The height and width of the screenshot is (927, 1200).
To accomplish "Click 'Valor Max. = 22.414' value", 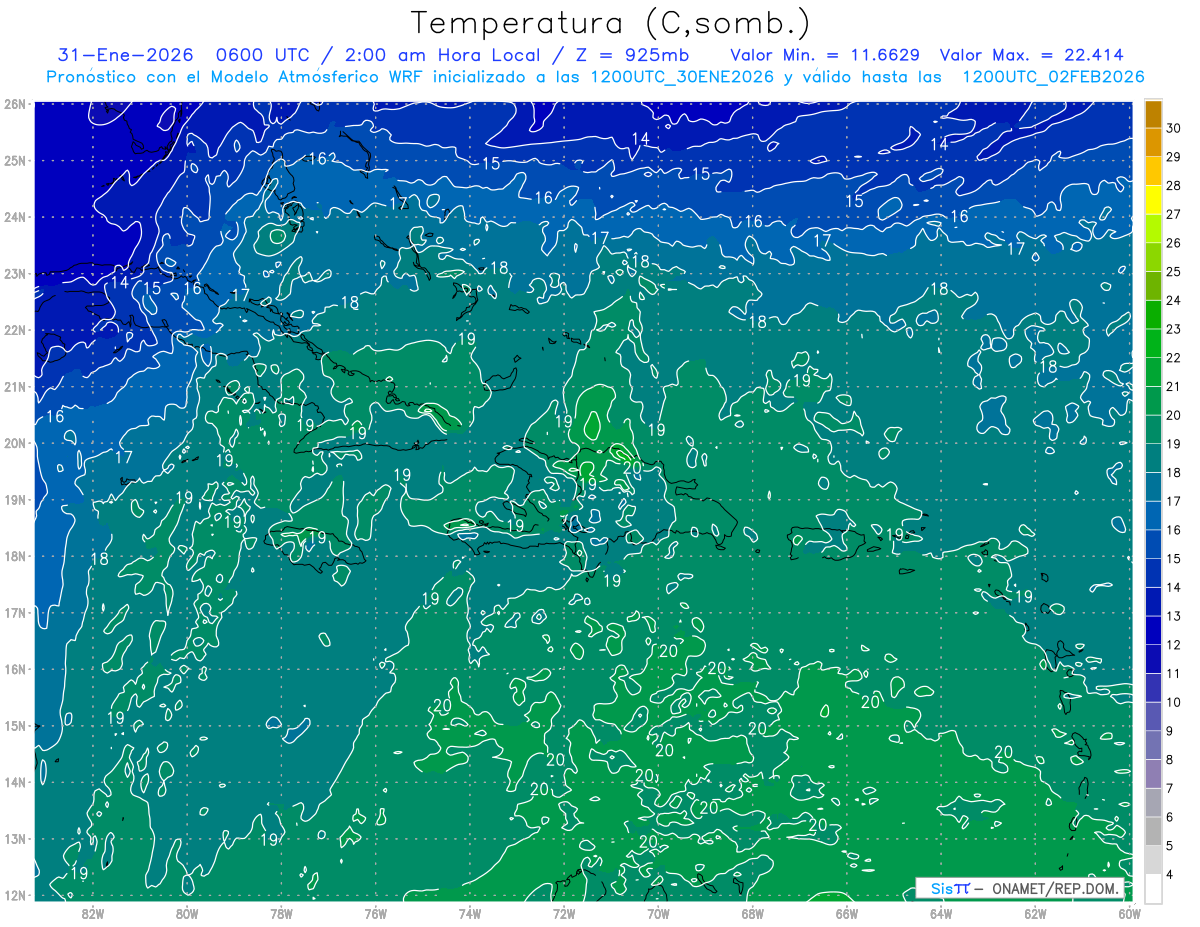I will [x=1032, y=55].
